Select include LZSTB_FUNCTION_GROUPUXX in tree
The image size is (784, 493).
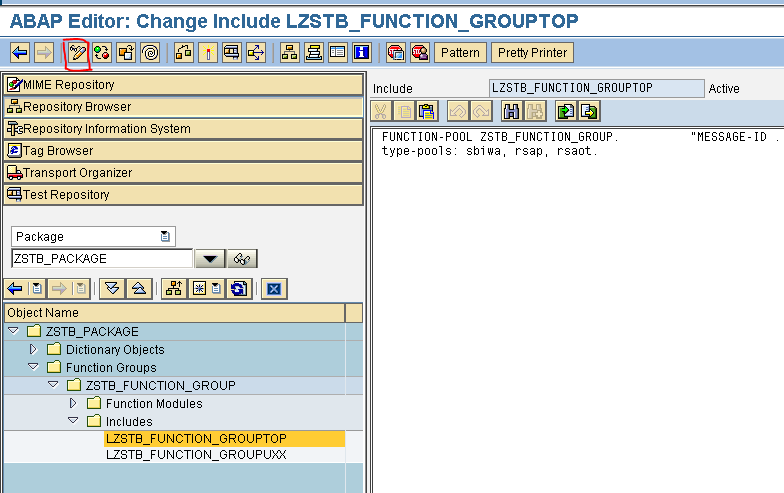[x=196, y=454]
